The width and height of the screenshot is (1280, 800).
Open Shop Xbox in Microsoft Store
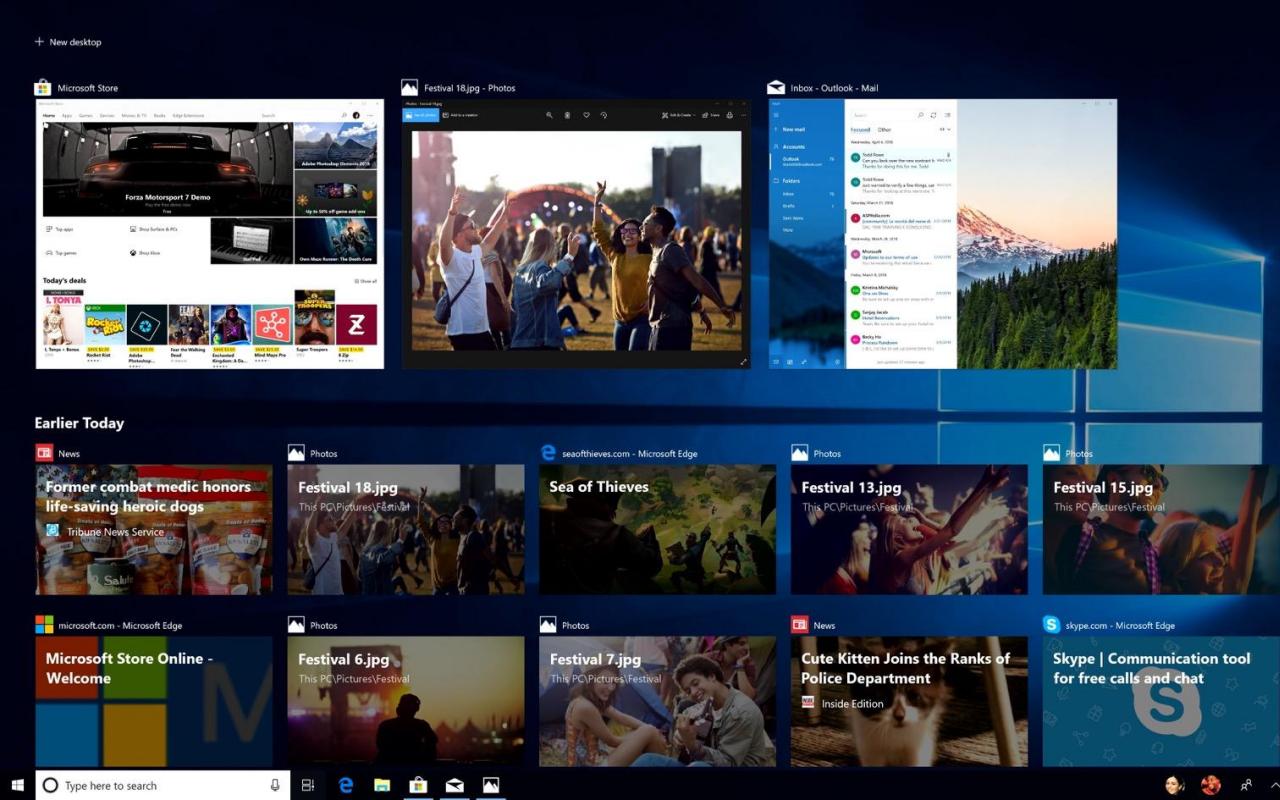[x=144, y=253]
